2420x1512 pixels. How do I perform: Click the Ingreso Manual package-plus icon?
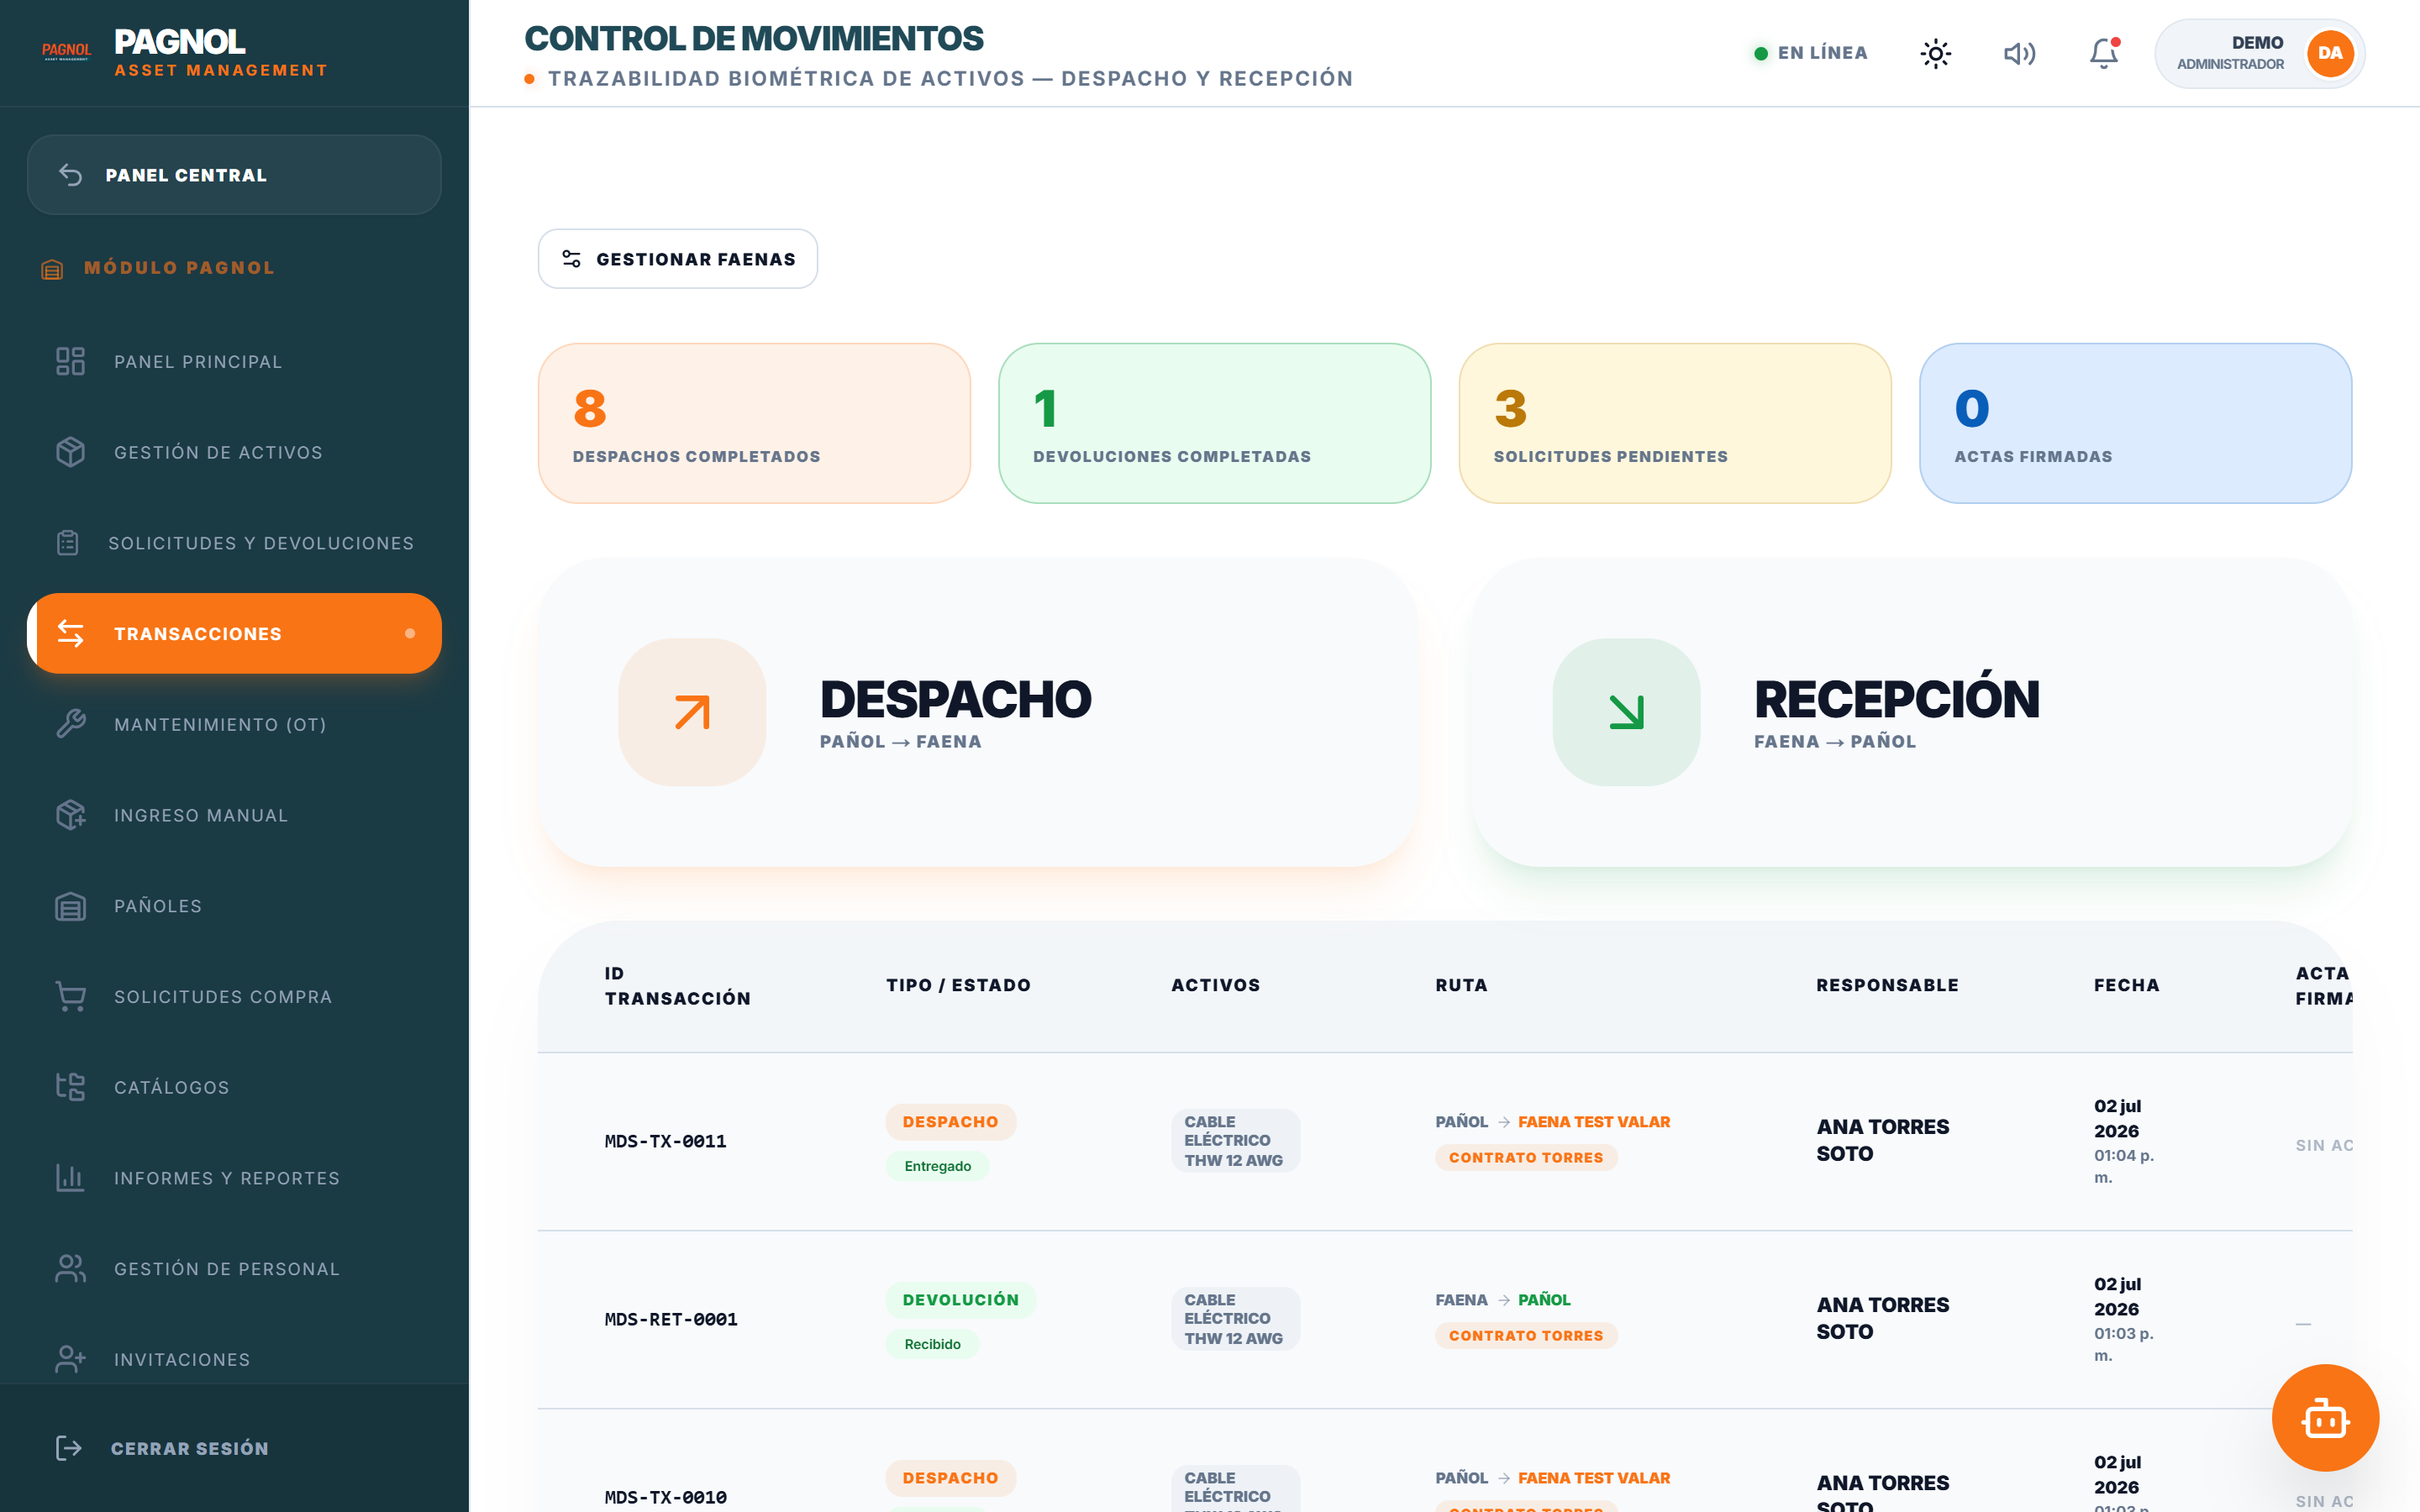tap(70, 815)
